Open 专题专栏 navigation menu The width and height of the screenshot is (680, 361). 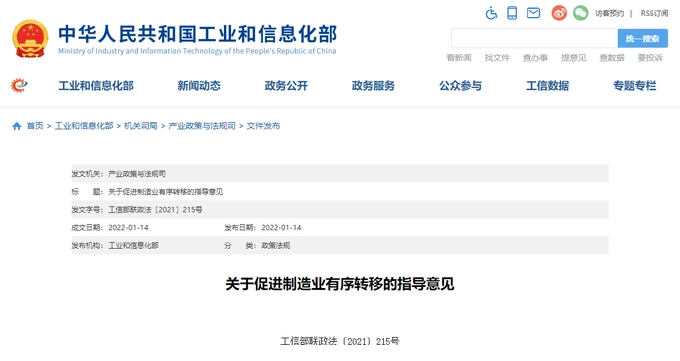(x=635, y=86)
